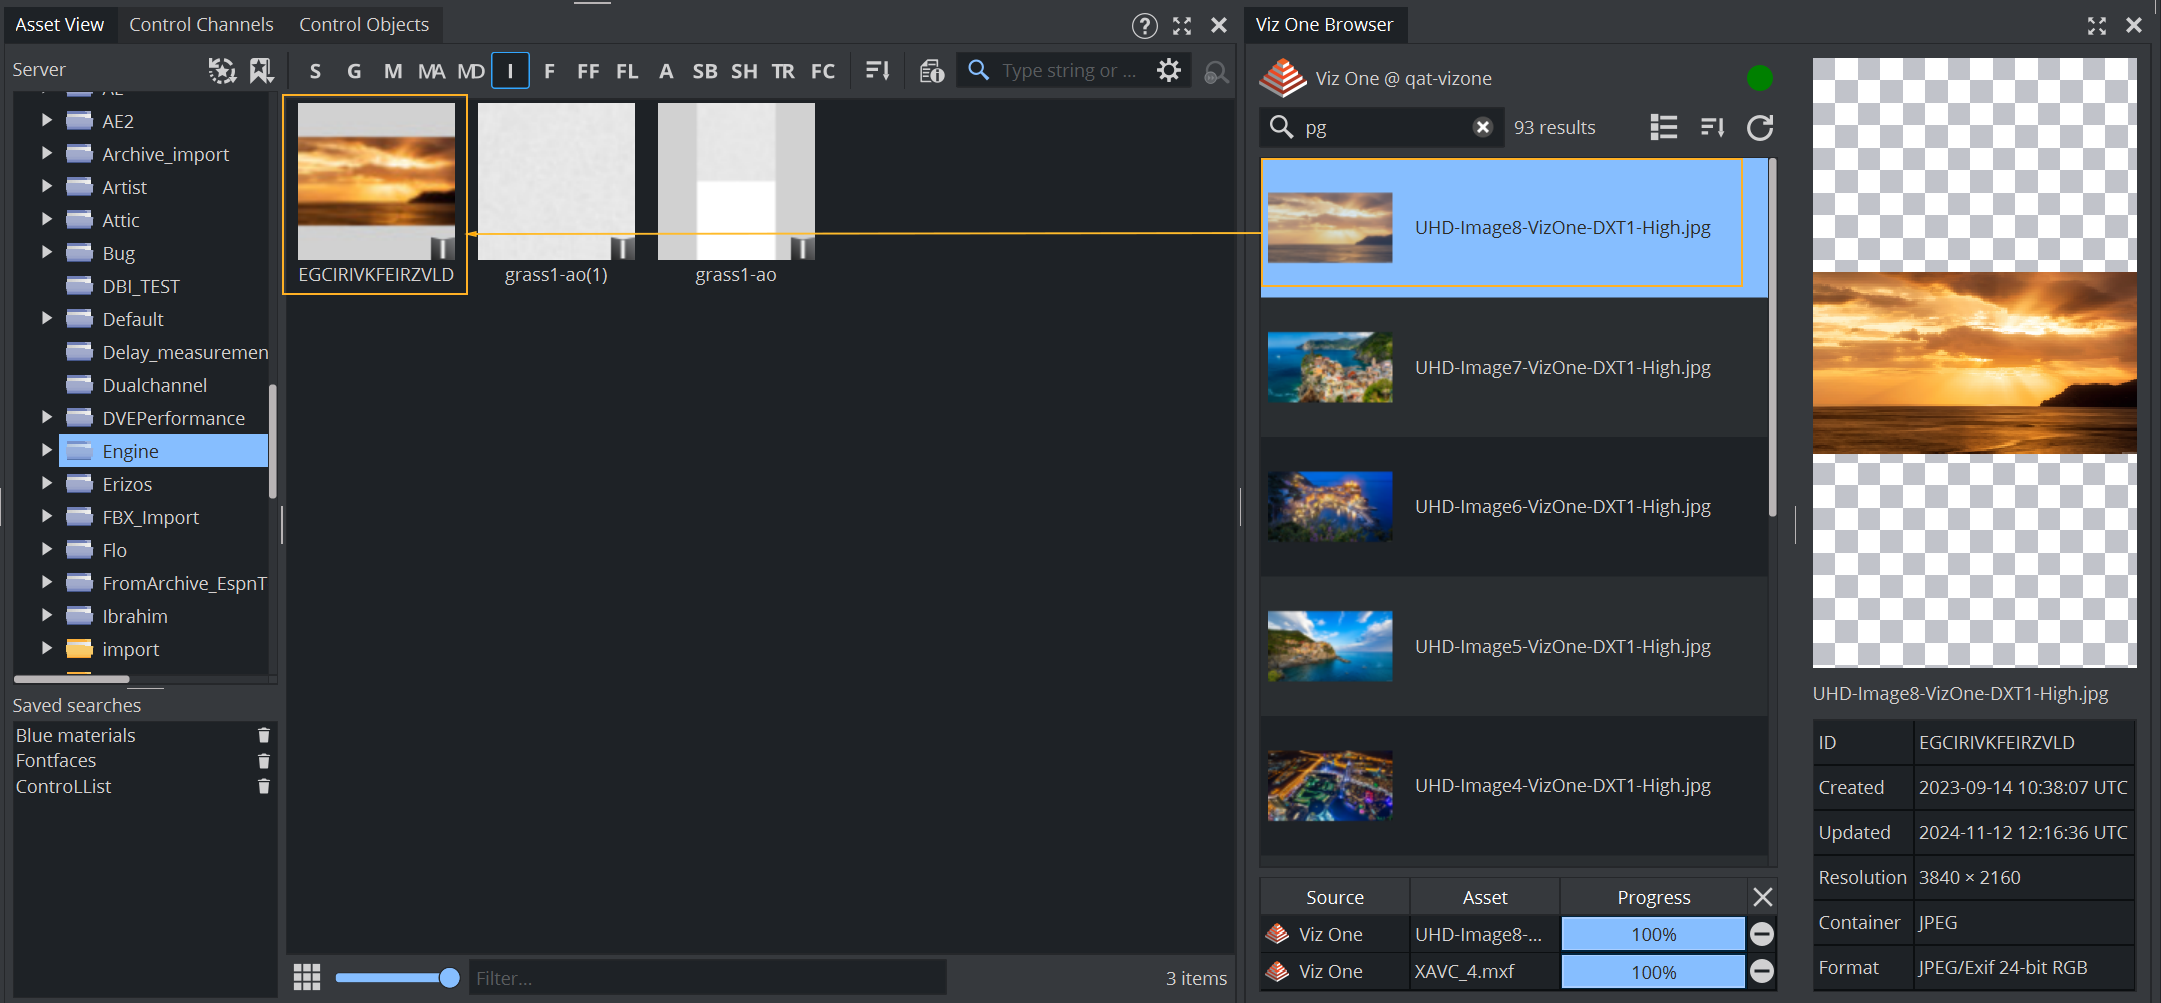Clear the pg search text
Image resolution: width=2161 pixels, height=1003 pixels.
pos(1482,127)
